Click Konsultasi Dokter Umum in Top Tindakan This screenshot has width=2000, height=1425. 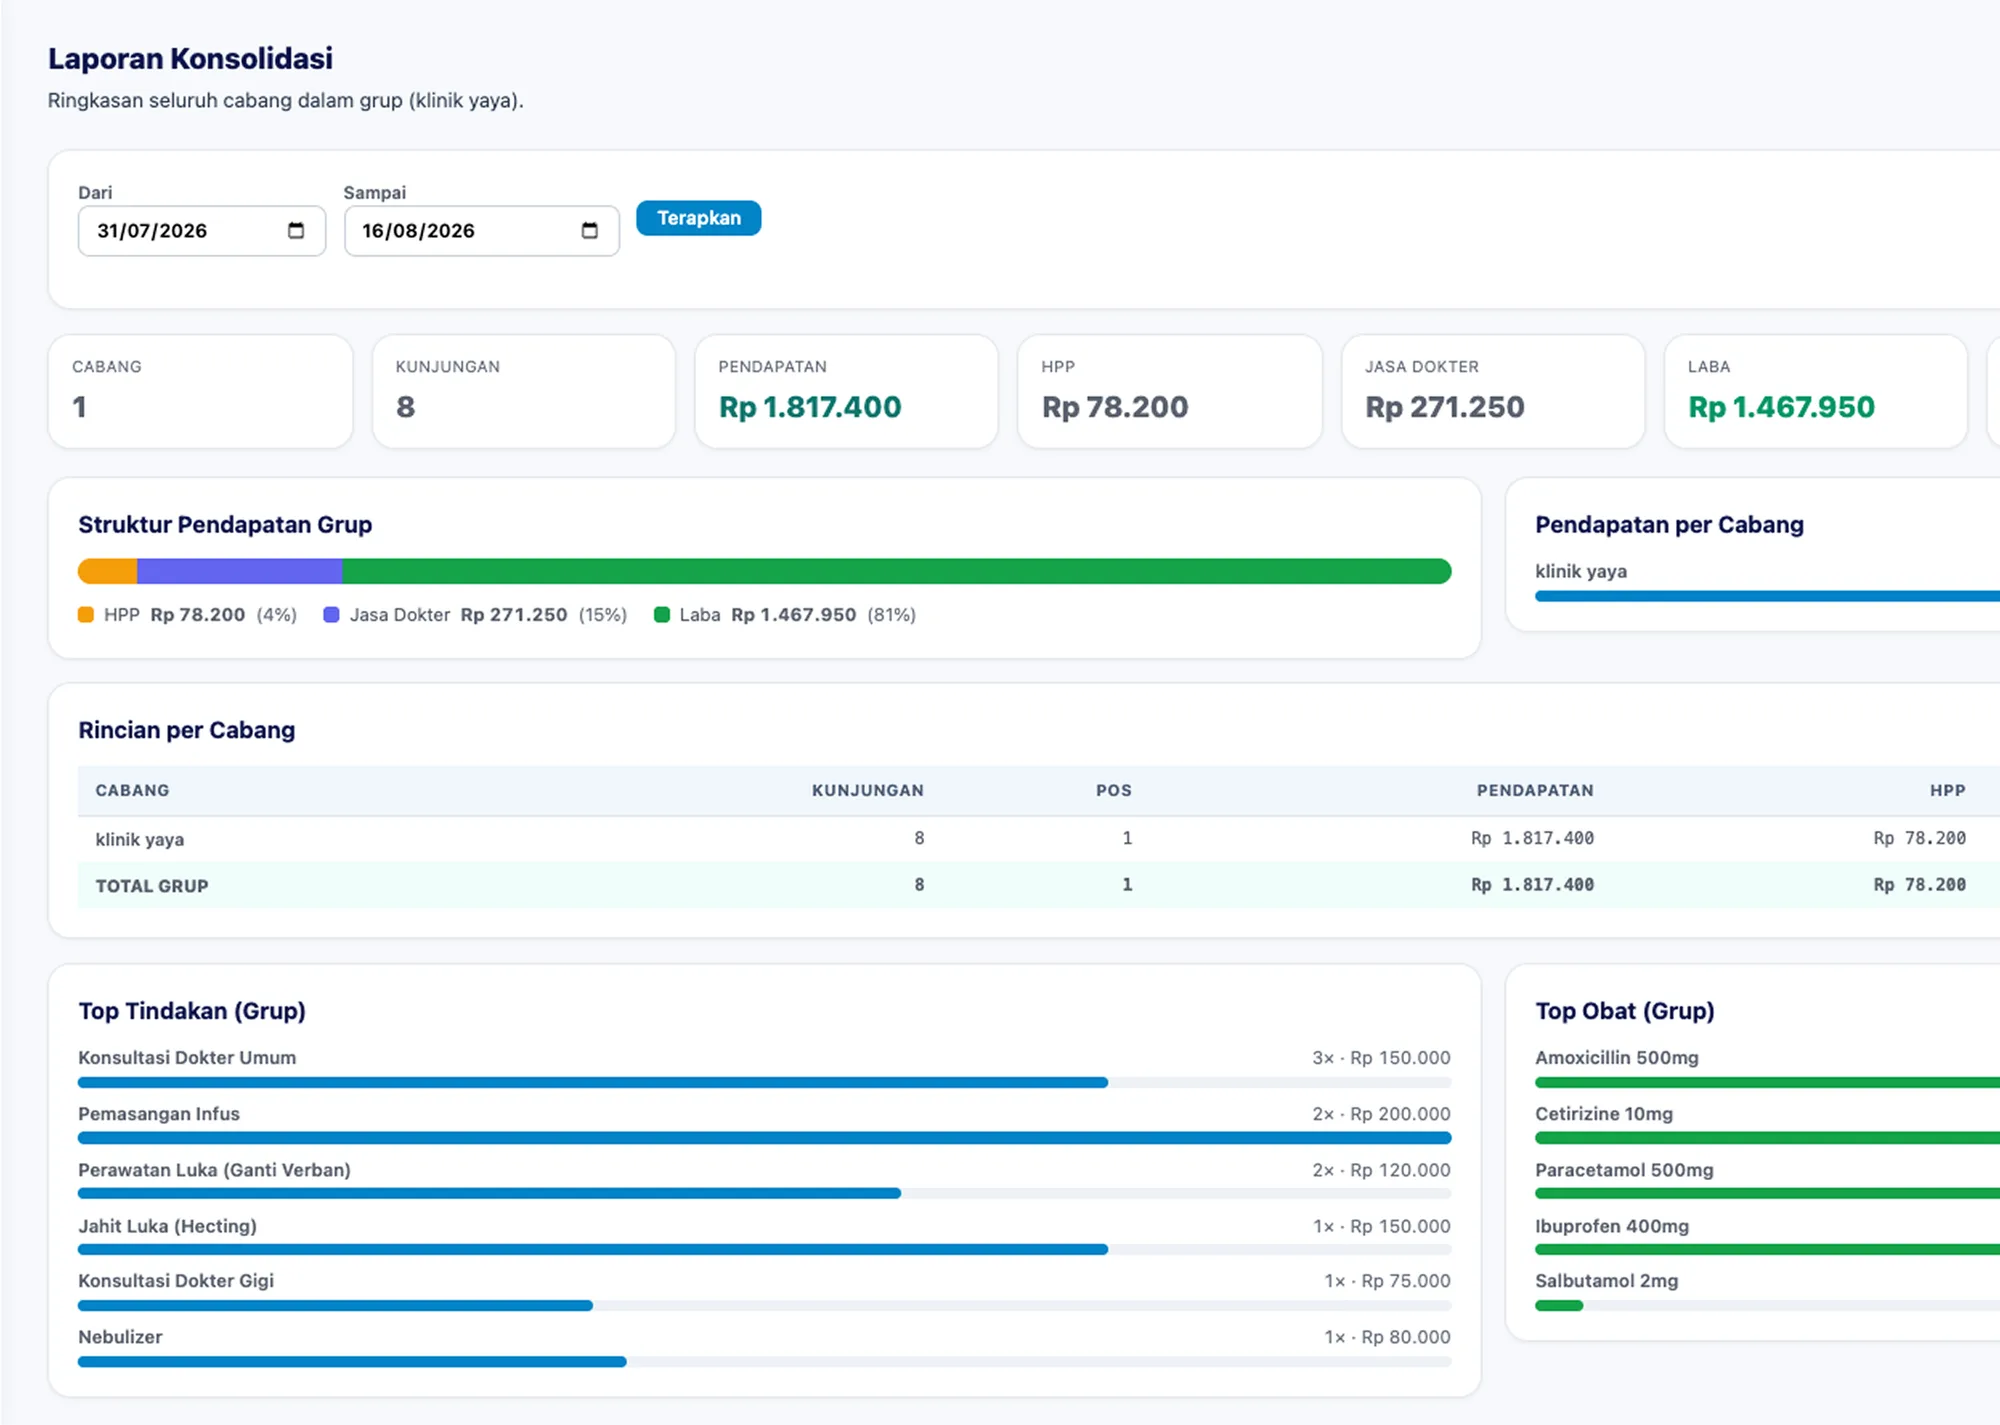(187, 1058)
